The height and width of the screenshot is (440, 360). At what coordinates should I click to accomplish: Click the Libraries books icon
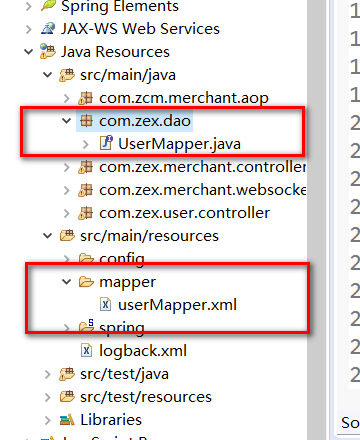click(67, 420)
